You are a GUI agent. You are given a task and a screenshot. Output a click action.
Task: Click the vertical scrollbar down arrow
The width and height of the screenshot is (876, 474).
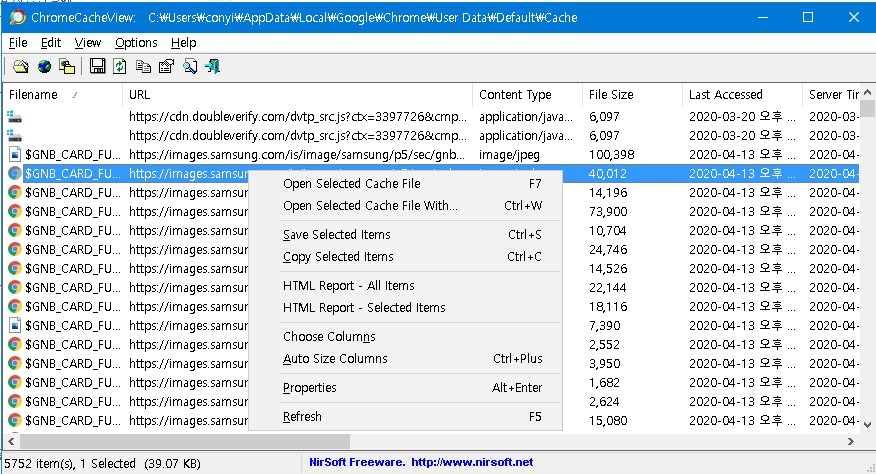click(x=868, y=425)
